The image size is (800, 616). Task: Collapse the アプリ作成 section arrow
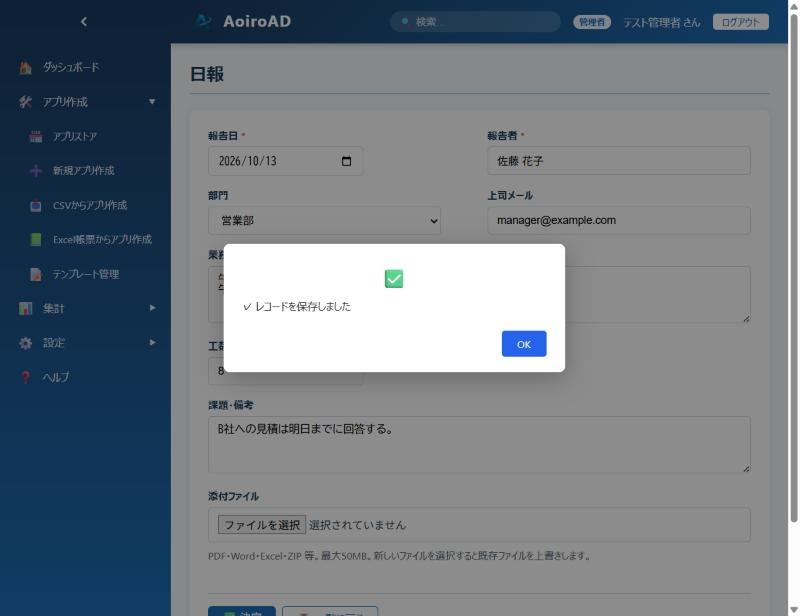coord(152,102)
